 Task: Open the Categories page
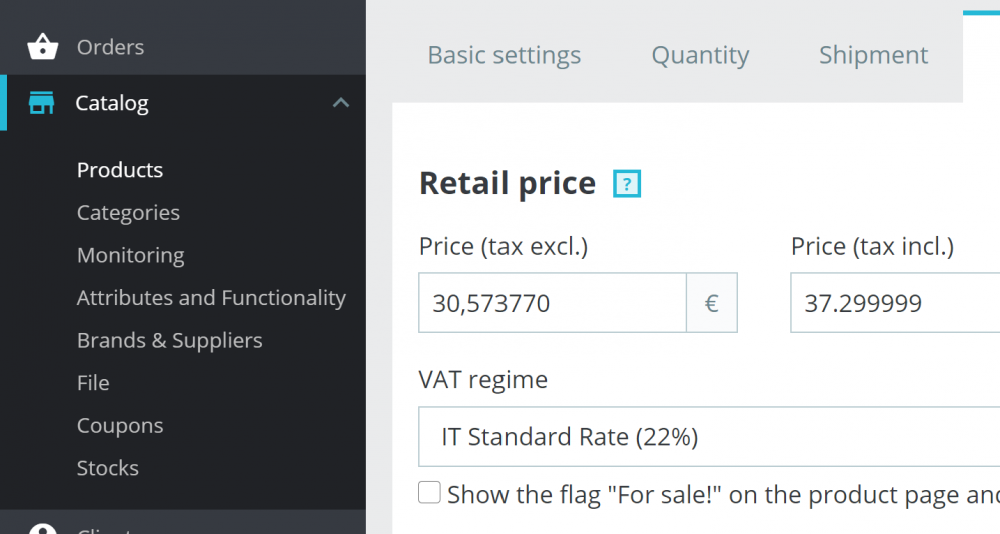(128, 213)
